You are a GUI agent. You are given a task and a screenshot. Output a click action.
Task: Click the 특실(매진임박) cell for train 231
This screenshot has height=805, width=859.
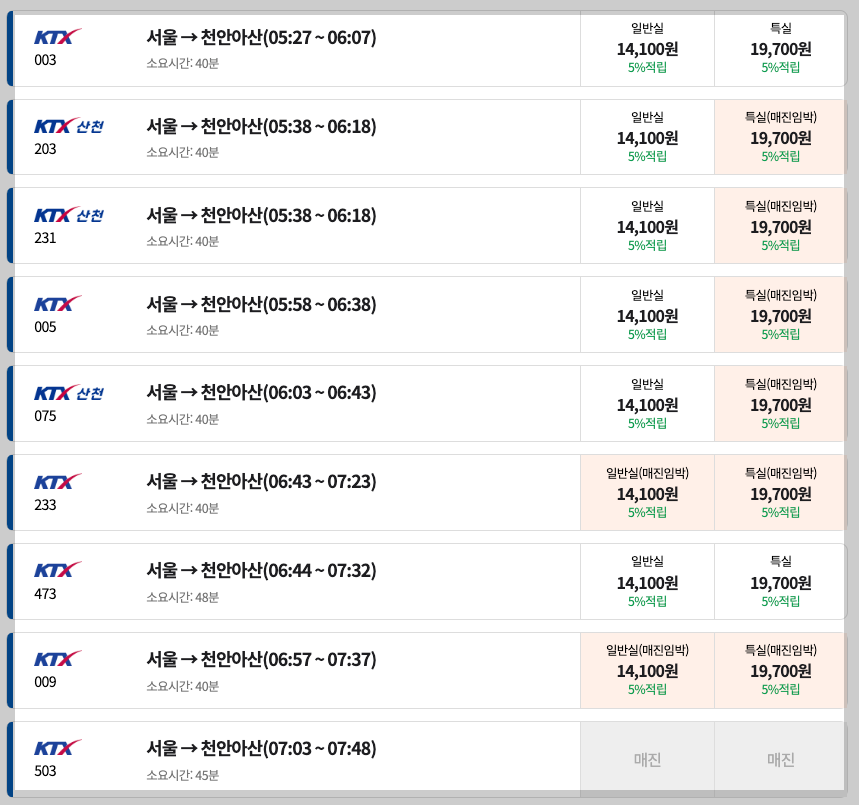pos(779,224)
